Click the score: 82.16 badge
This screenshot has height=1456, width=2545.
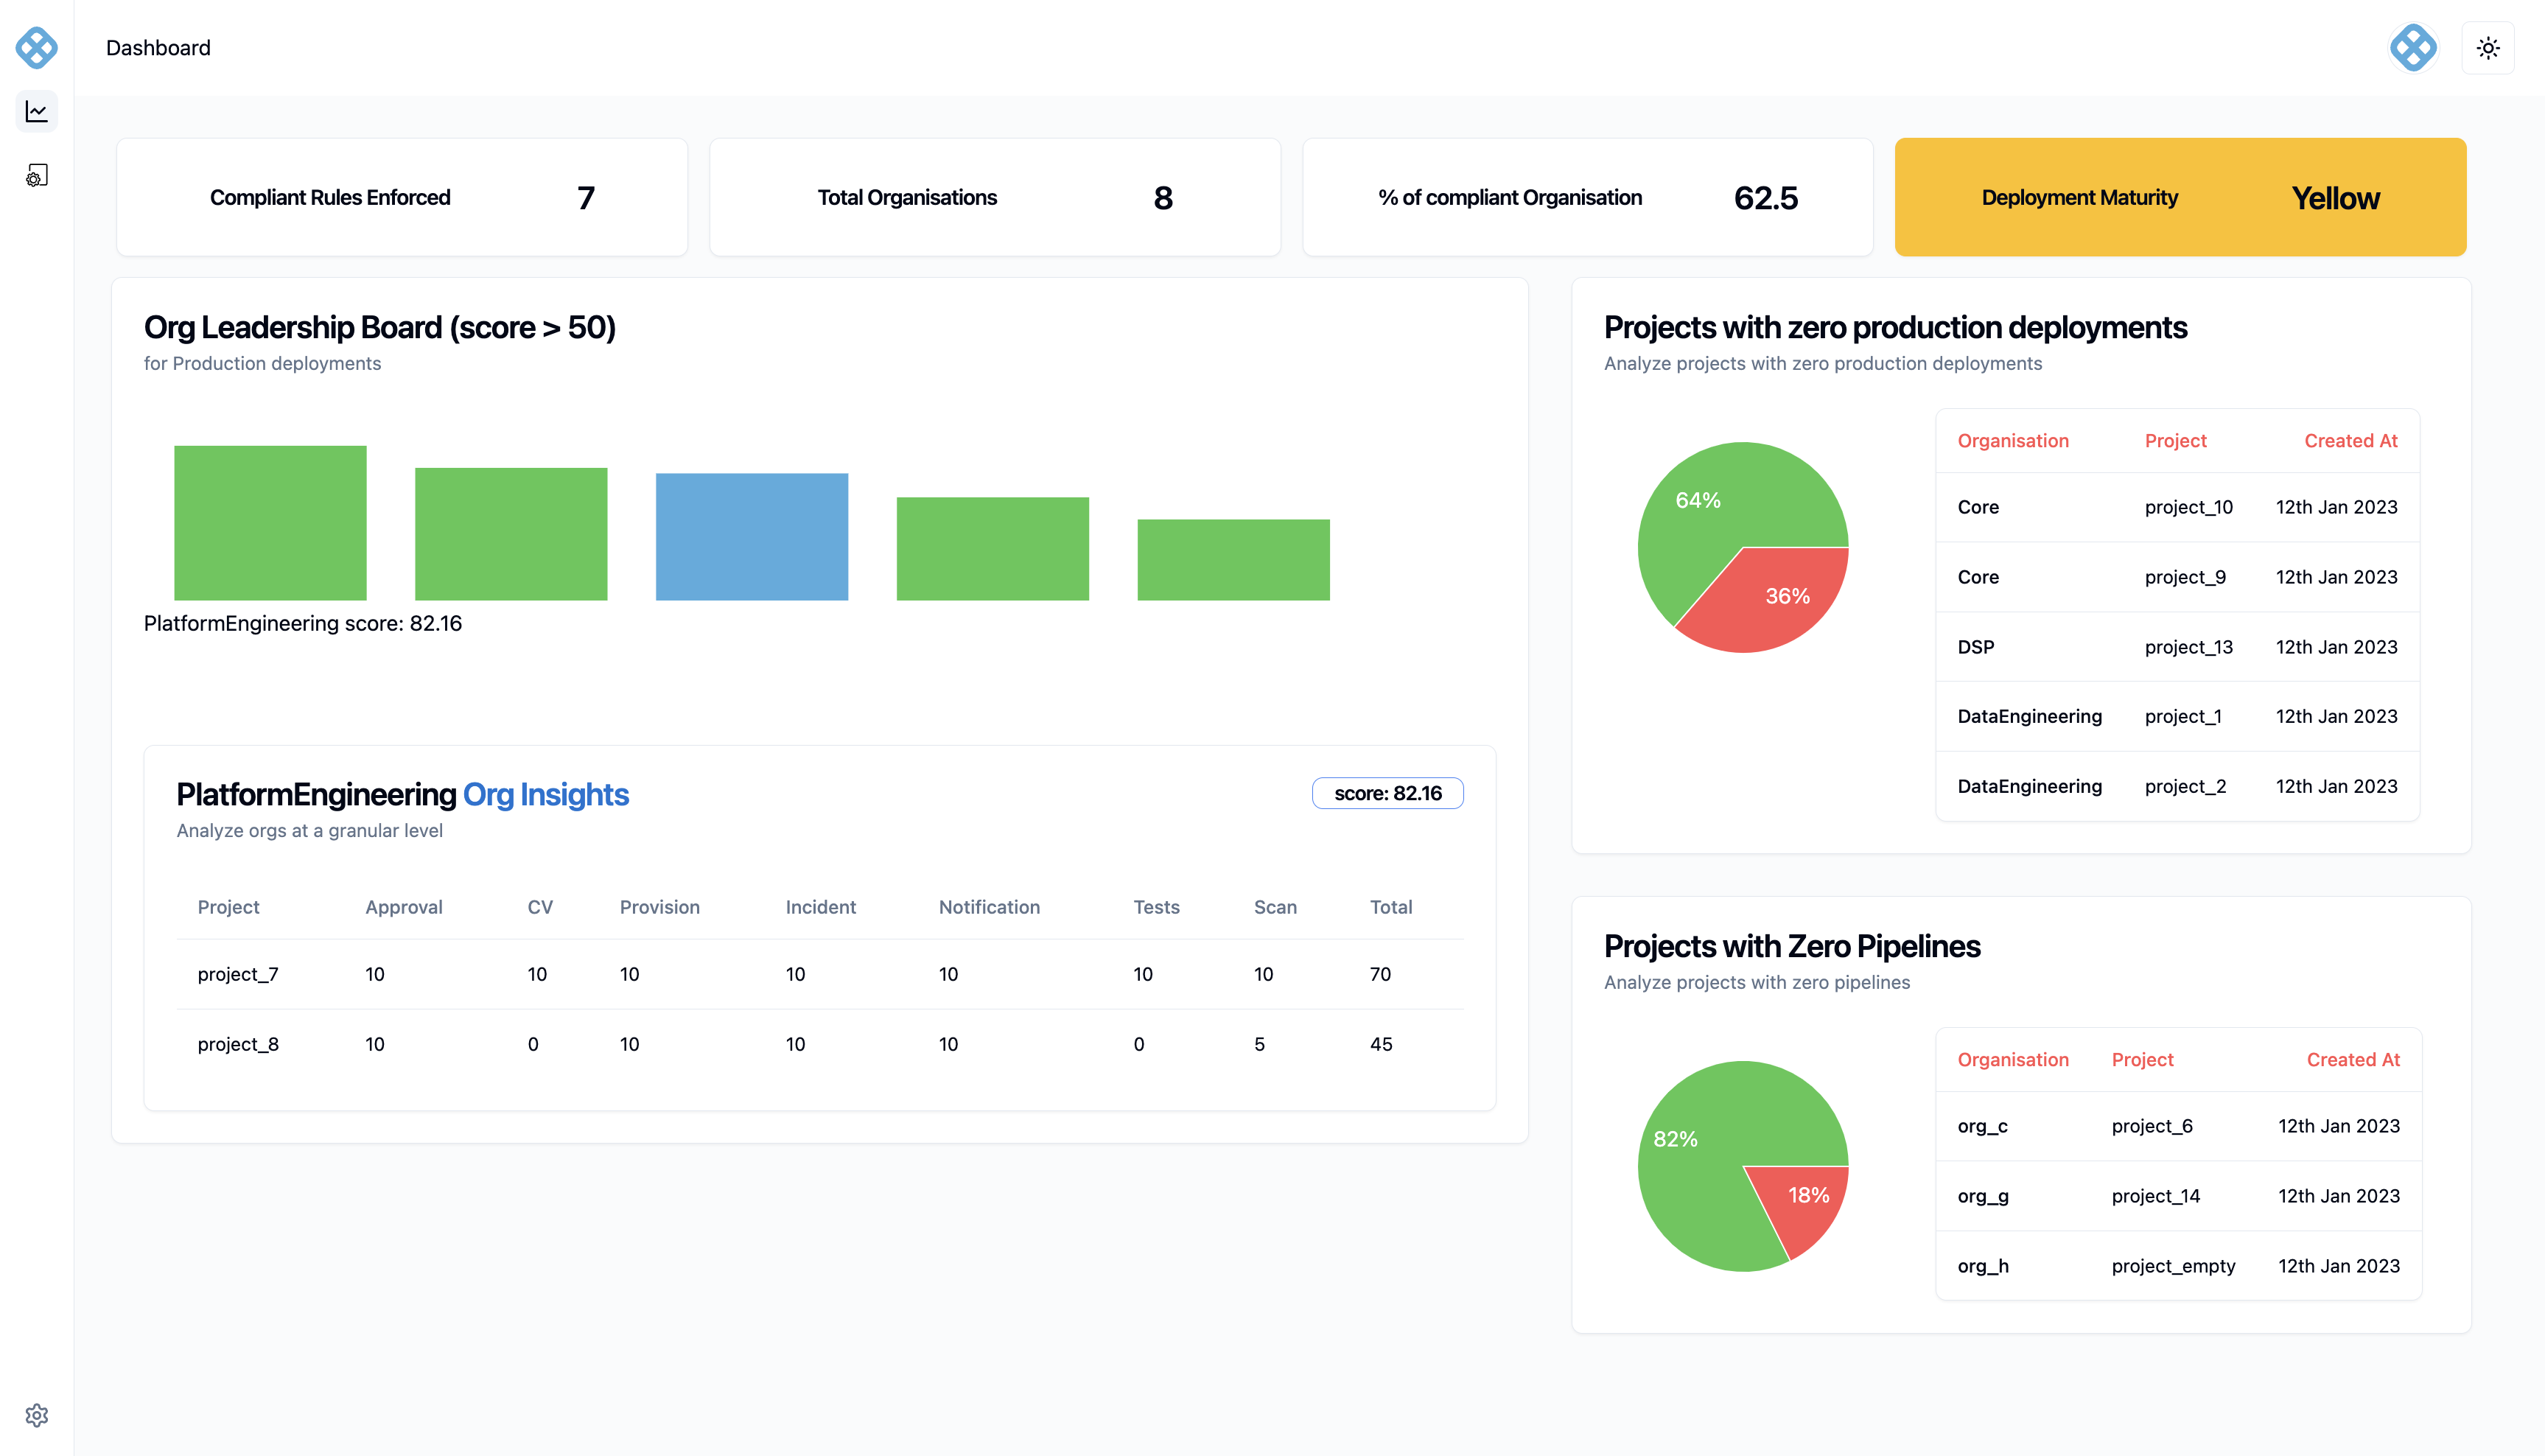[1387, 793]
